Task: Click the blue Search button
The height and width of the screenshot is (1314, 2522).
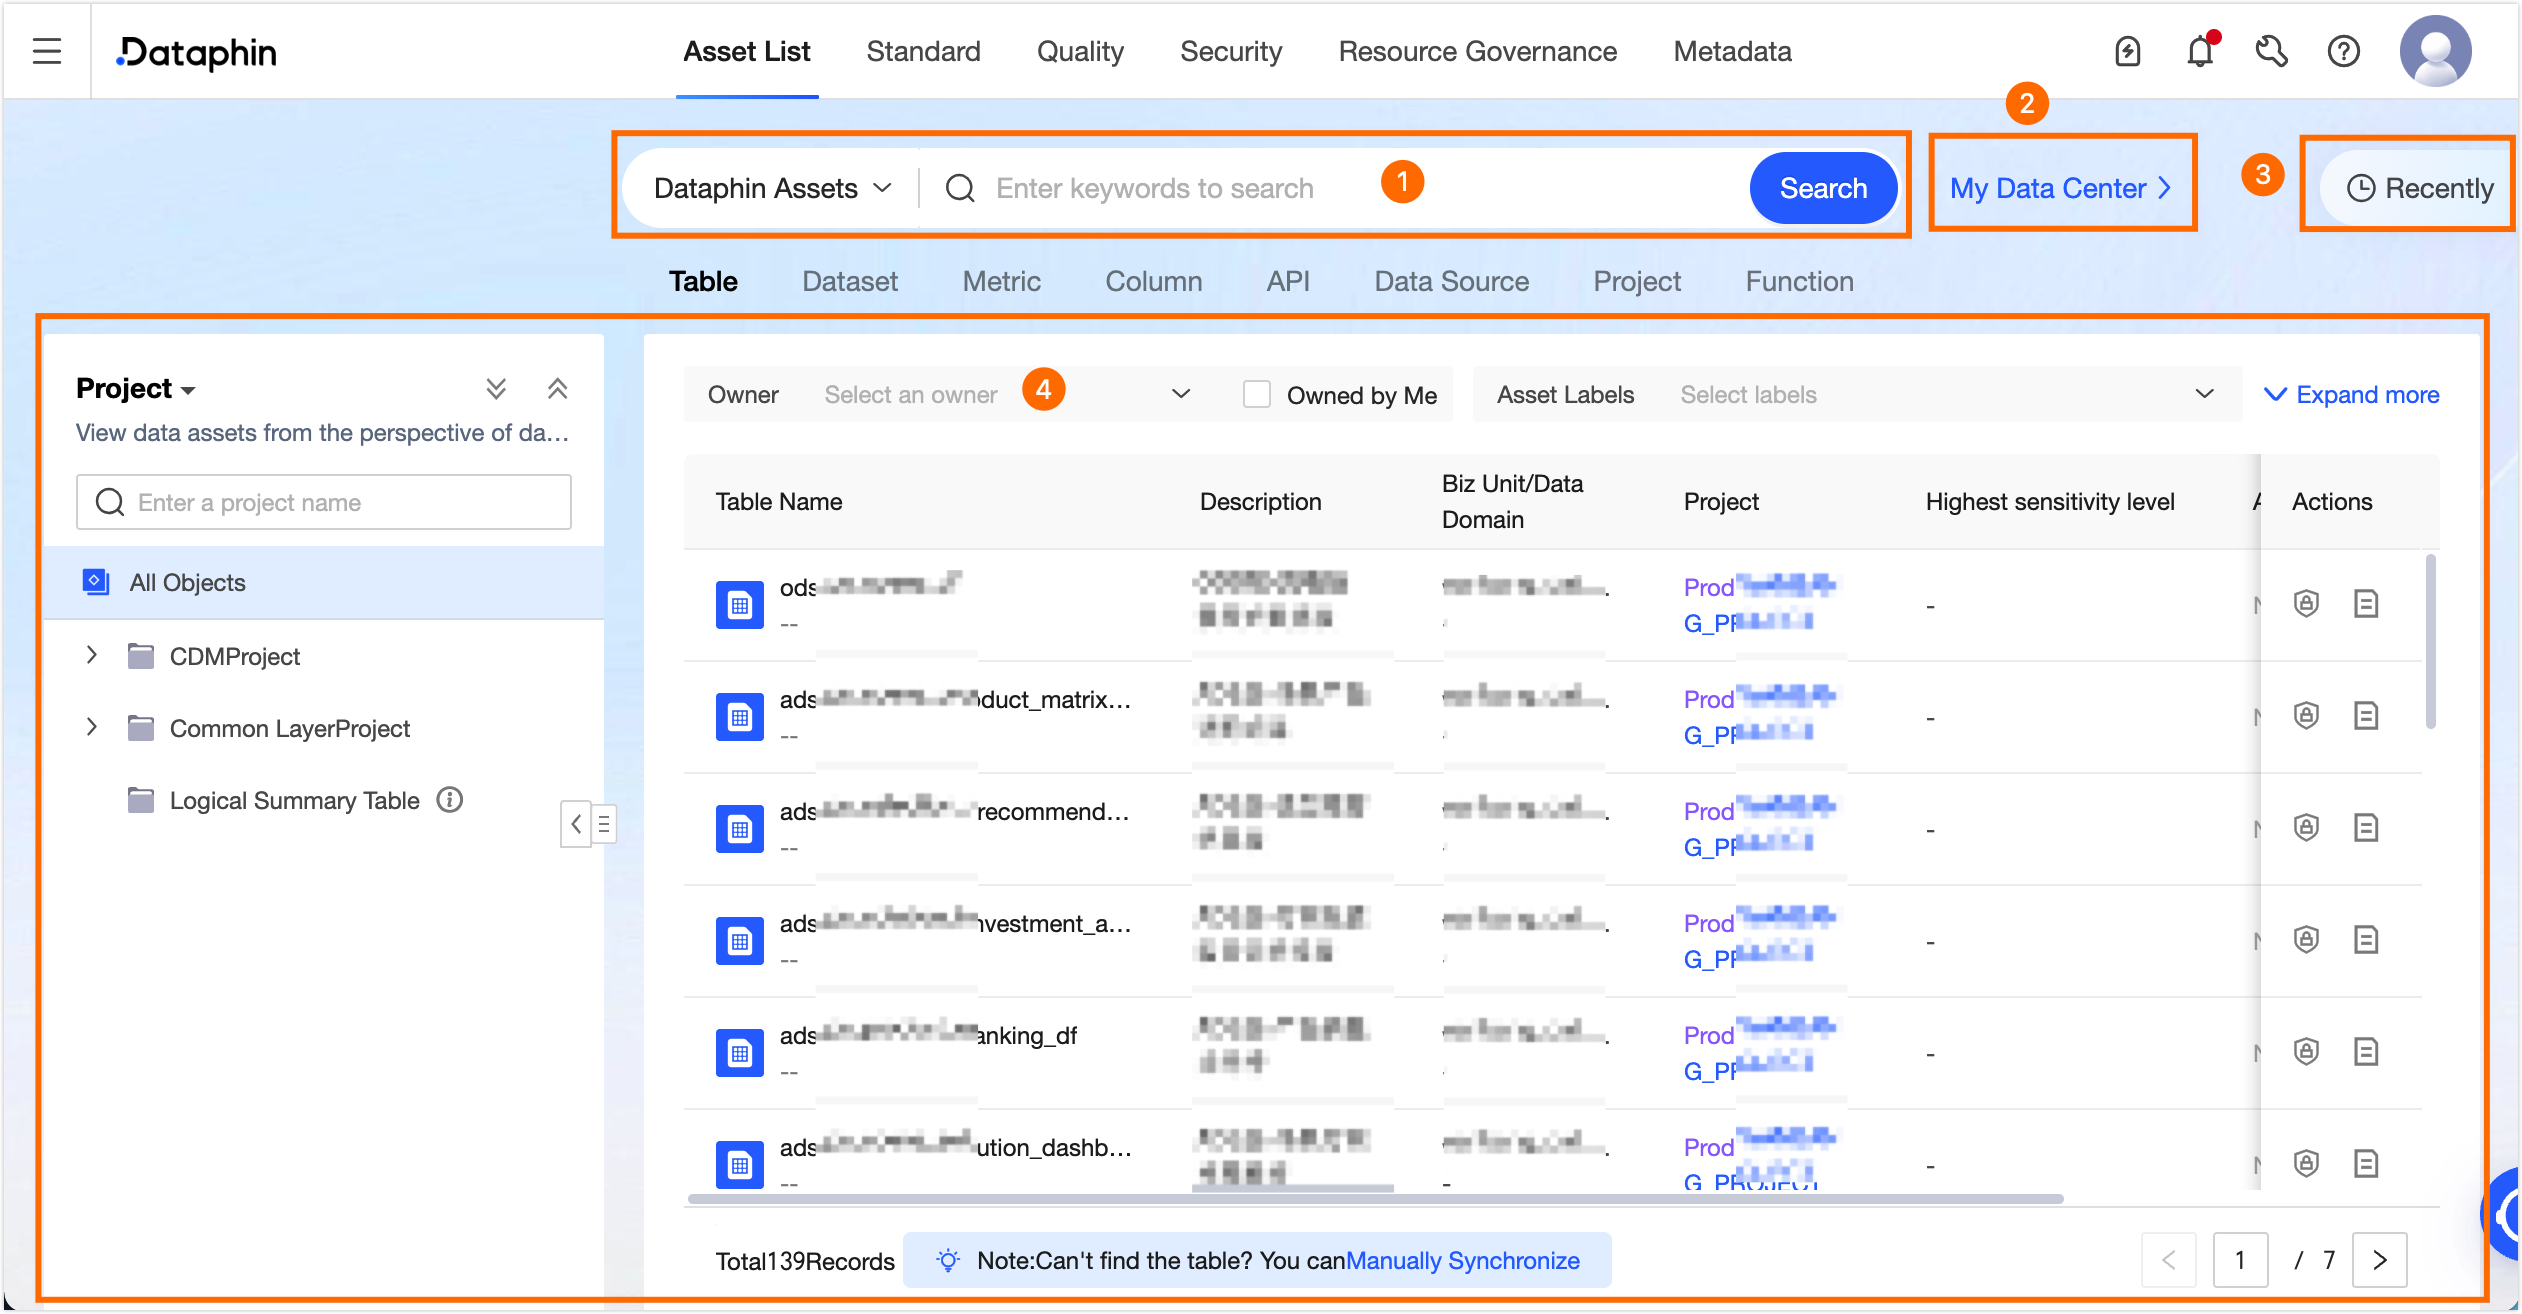Action: (1823, 188)
